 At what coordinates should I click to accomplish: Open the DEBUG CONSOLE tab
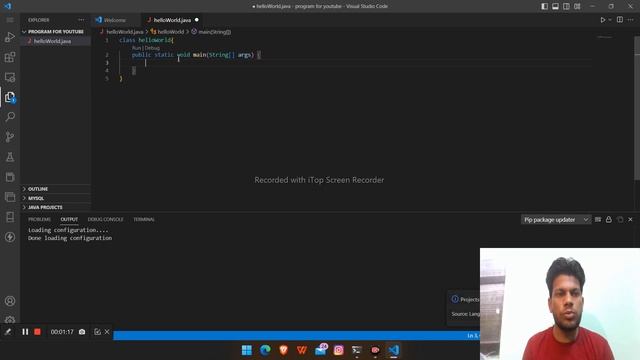pos(105,220)
